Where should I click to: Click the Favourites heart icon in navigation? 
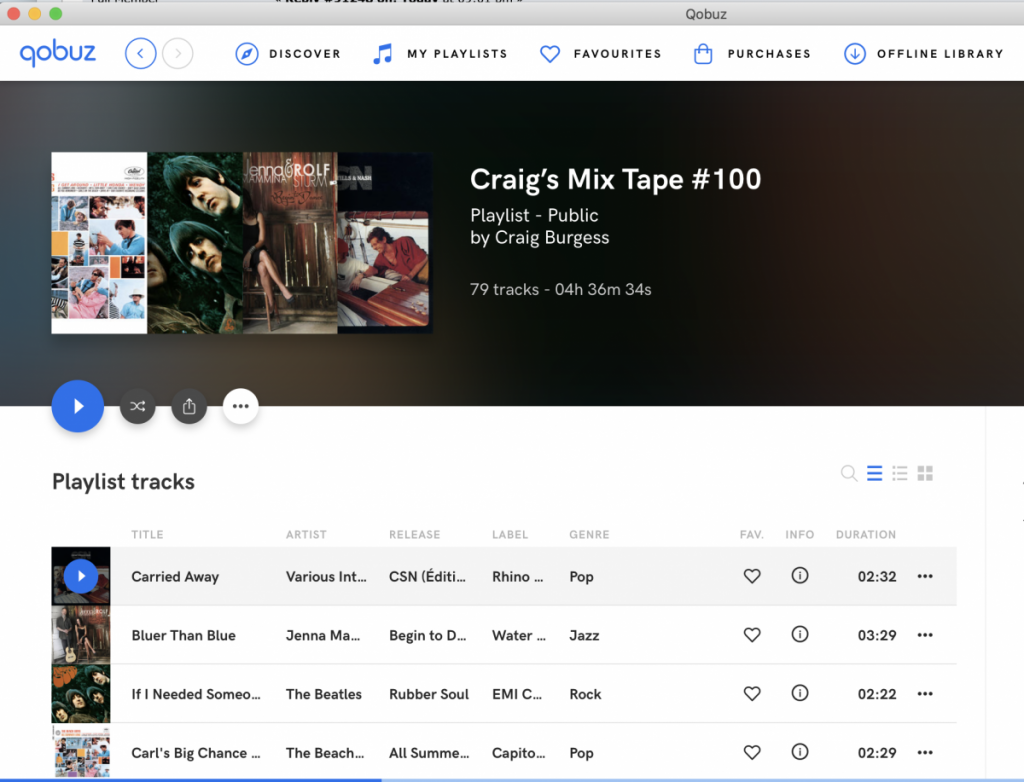[550, 54]
